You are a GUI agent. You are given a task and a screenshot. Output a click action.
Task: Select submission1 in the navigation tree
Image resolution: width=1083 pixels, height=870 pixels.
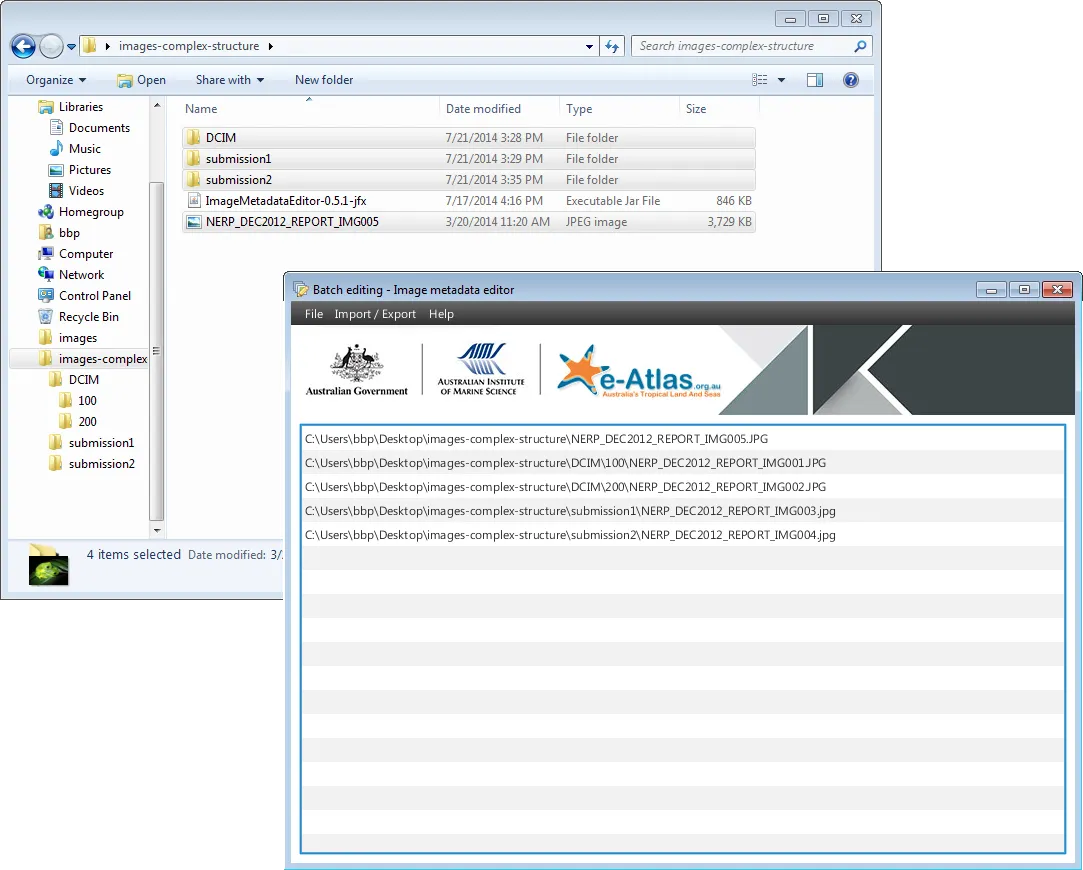coord(92,443)
